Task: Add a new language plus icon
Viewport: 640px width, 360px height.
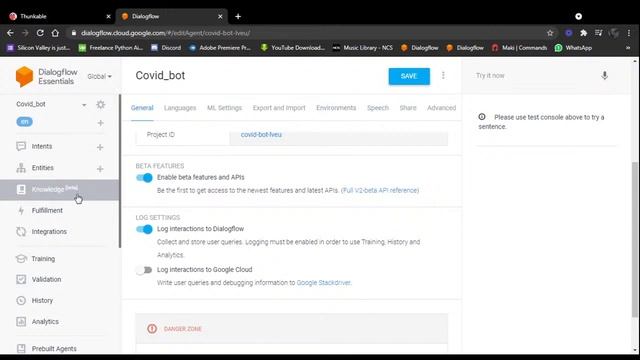Action: pos(100,123)
